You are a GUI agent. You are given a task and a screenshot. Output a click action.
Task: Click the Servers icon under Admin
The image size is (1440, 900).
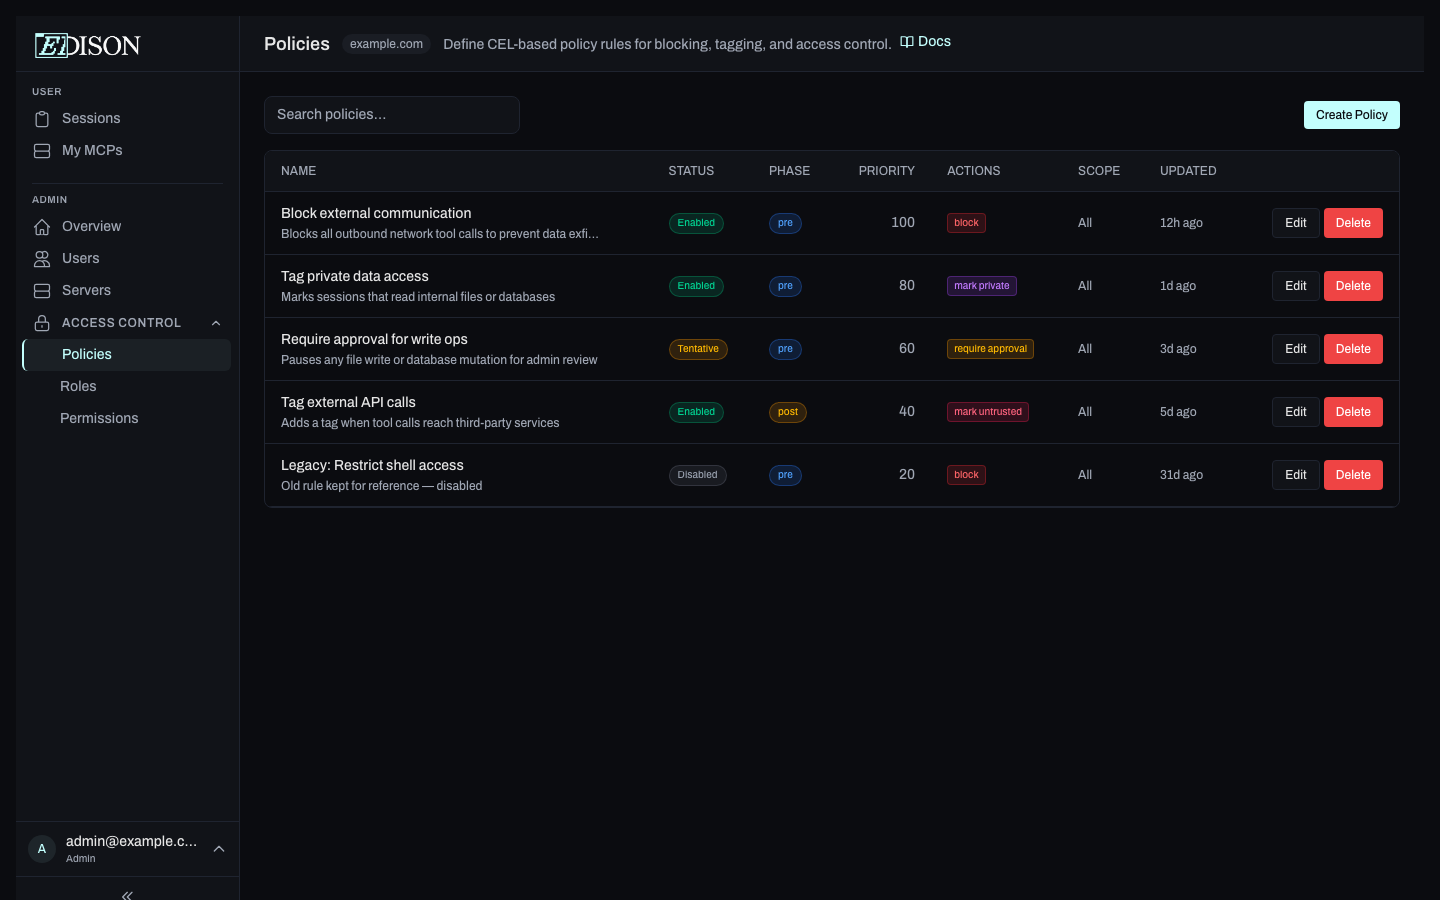click(x=41, y=290)
